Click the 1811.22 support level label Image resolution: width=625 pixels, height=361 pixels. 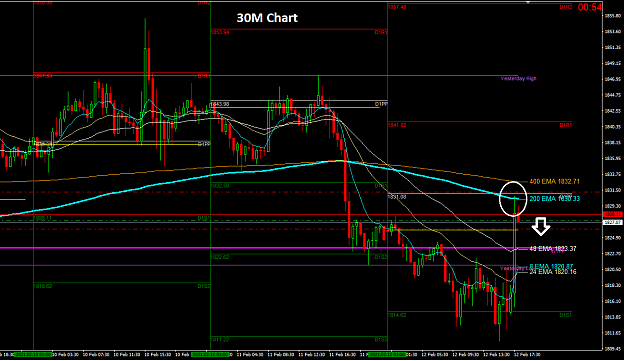(220, 340)
